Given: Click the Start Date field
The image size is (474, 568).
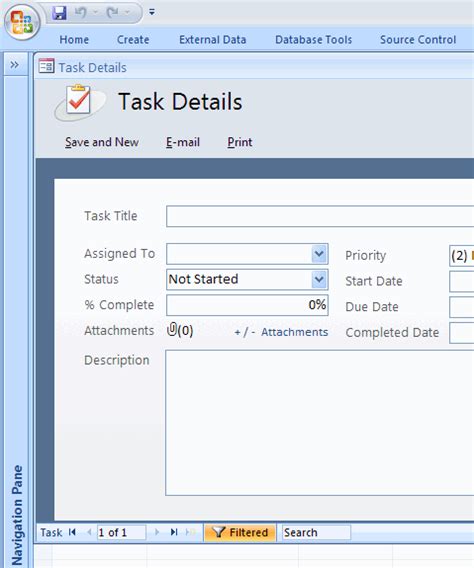Looking at the screenshot, I should tap(462, 281).
